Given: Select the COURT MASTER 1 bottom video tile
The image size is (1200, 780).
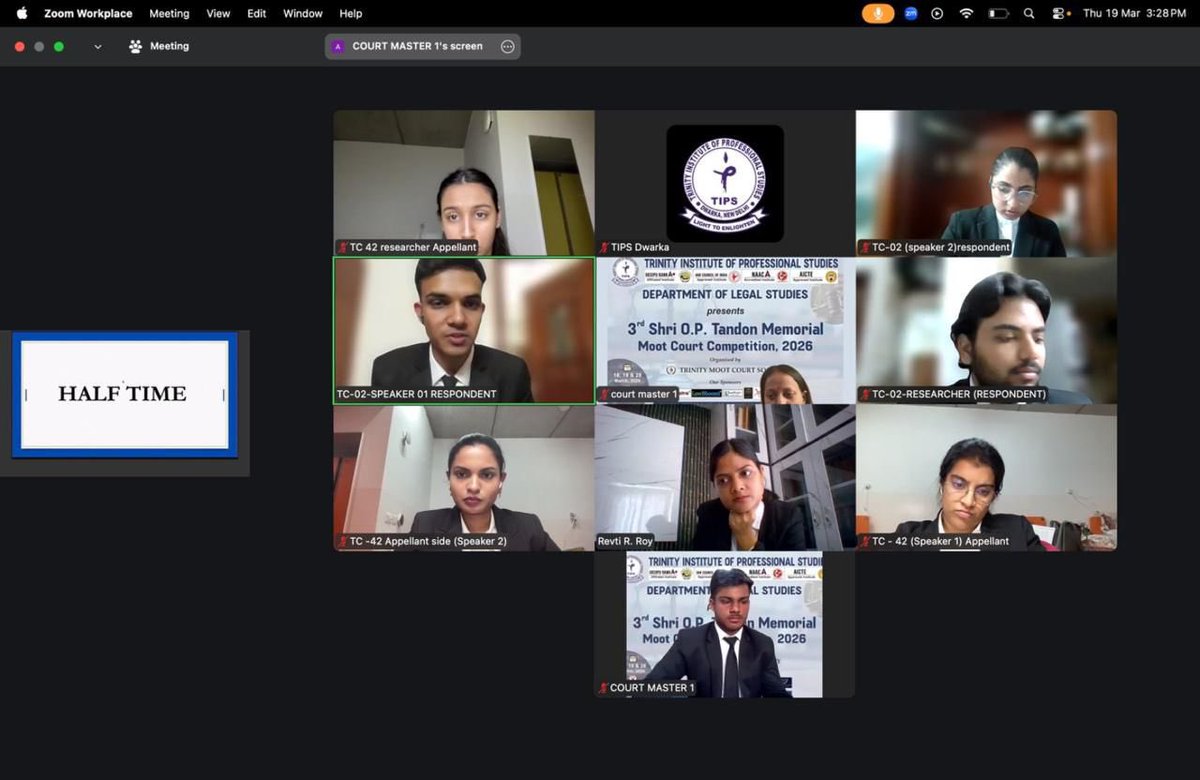Looking at the screenshot, I should [x=725, y=624].
